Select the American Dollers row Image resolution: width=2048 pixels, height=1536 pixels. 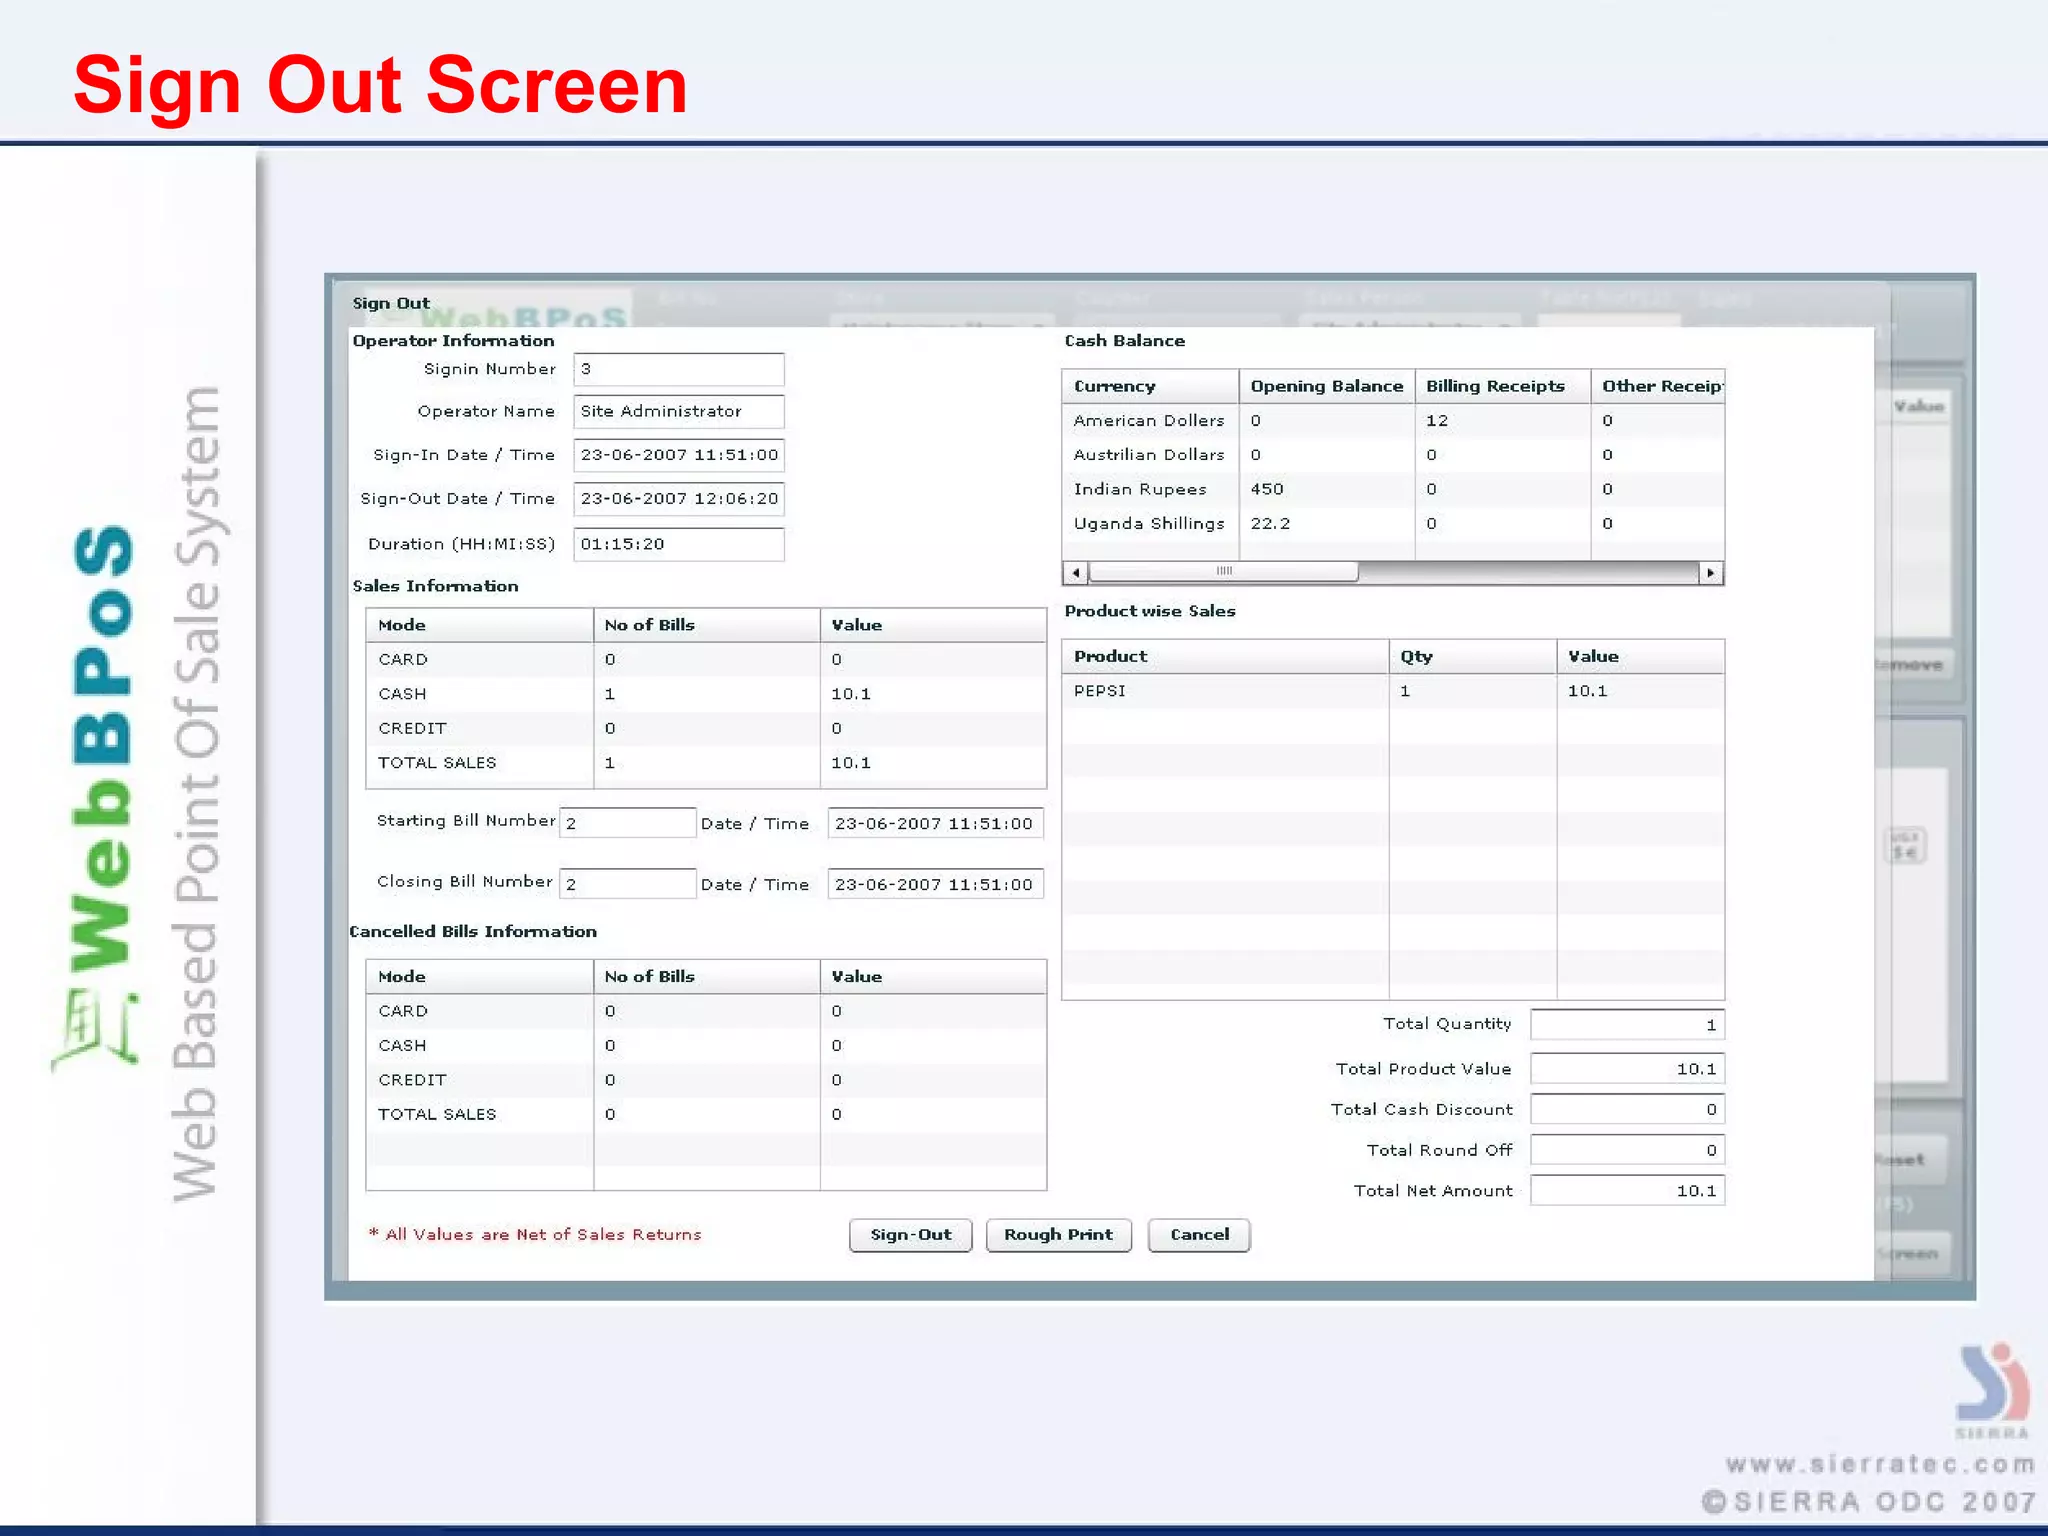1393,421
